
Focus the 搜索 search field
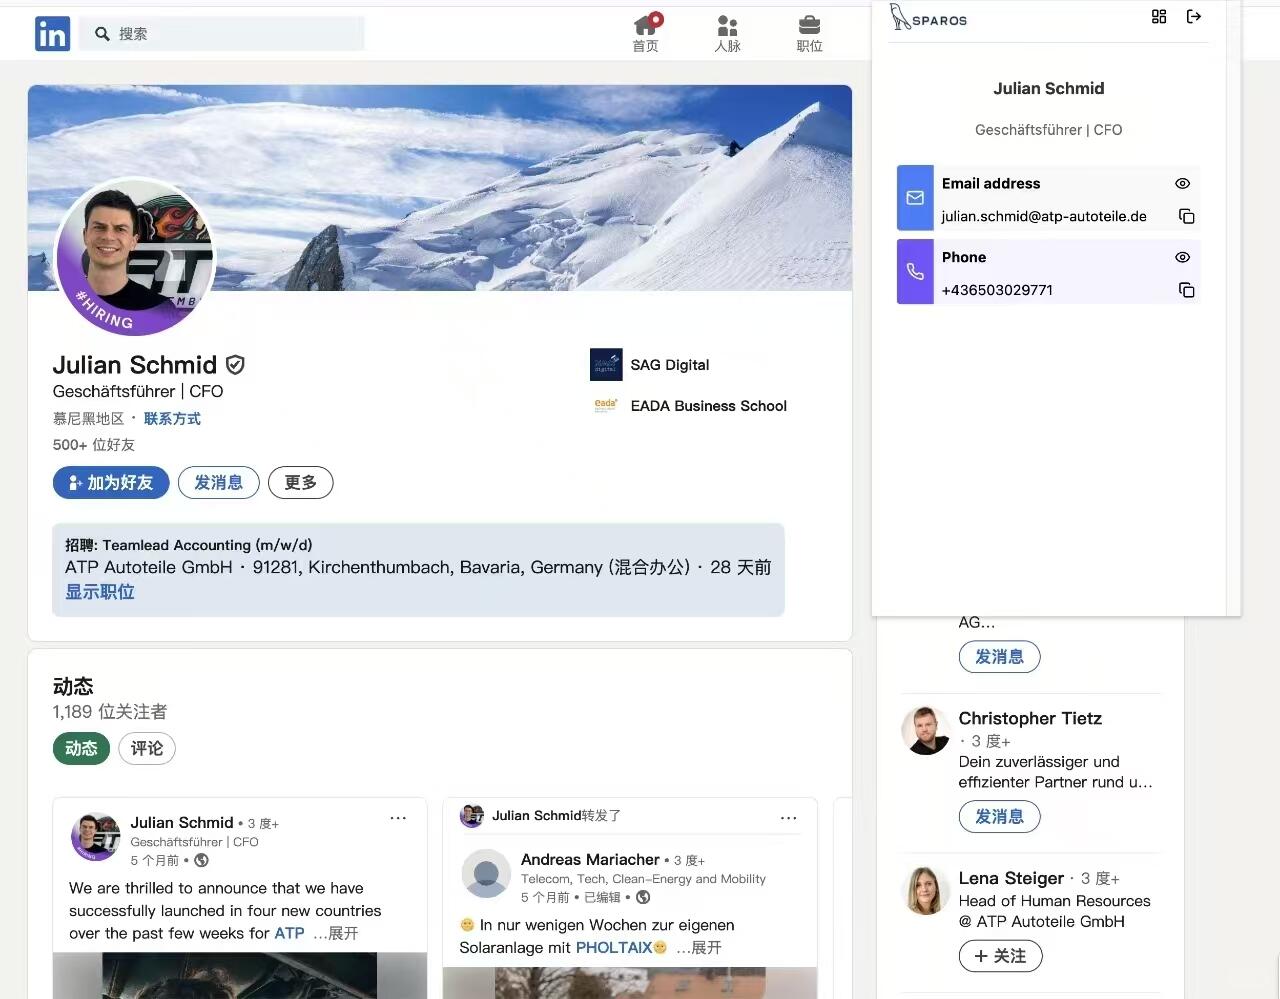pyautogui.click(x=222, y=34)
